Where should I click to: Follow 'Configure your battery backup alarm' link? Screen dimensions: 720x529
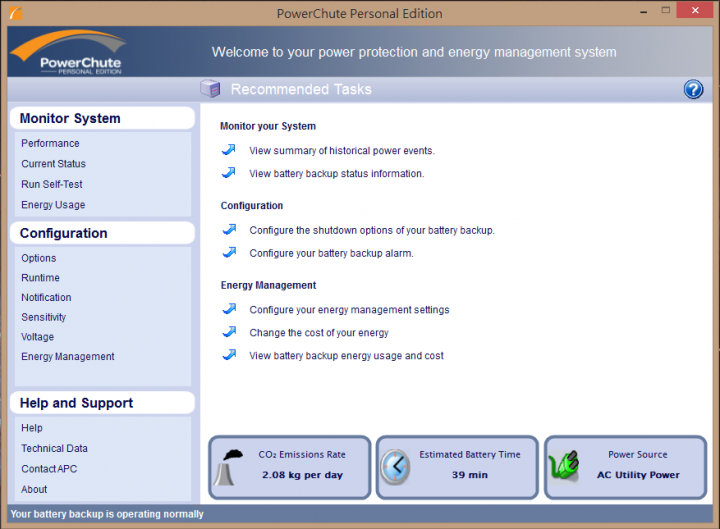[x=331, y=253]
